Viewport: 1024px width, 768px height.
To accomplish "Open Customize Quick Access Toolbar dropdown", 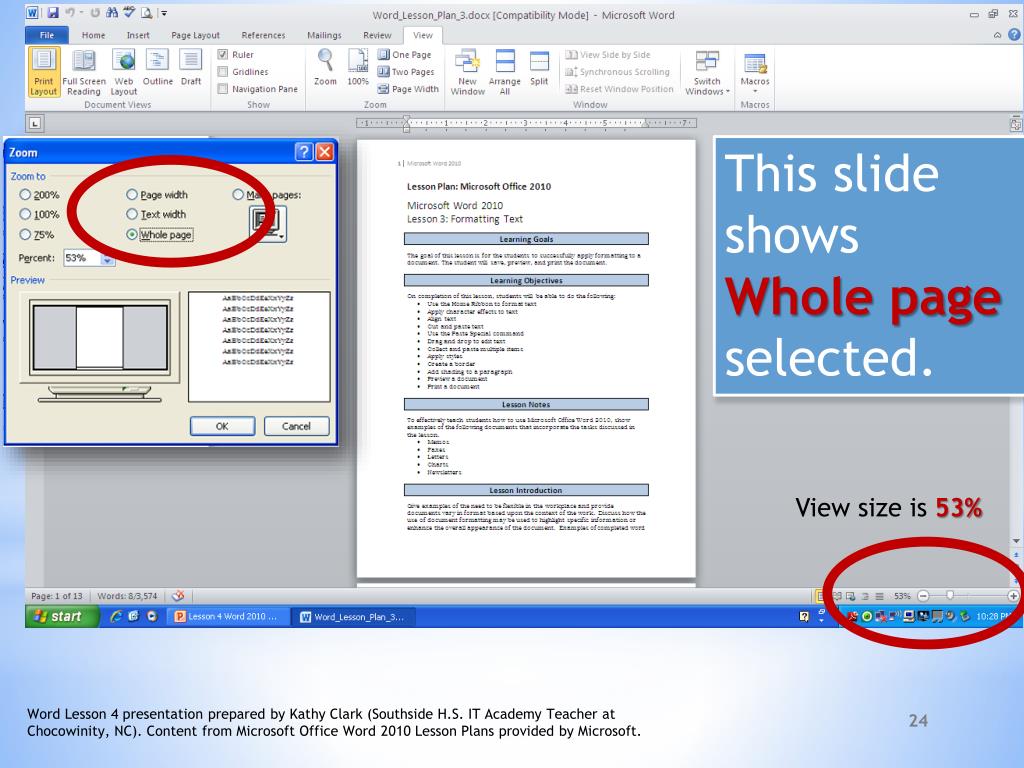I will click(165, 13).
